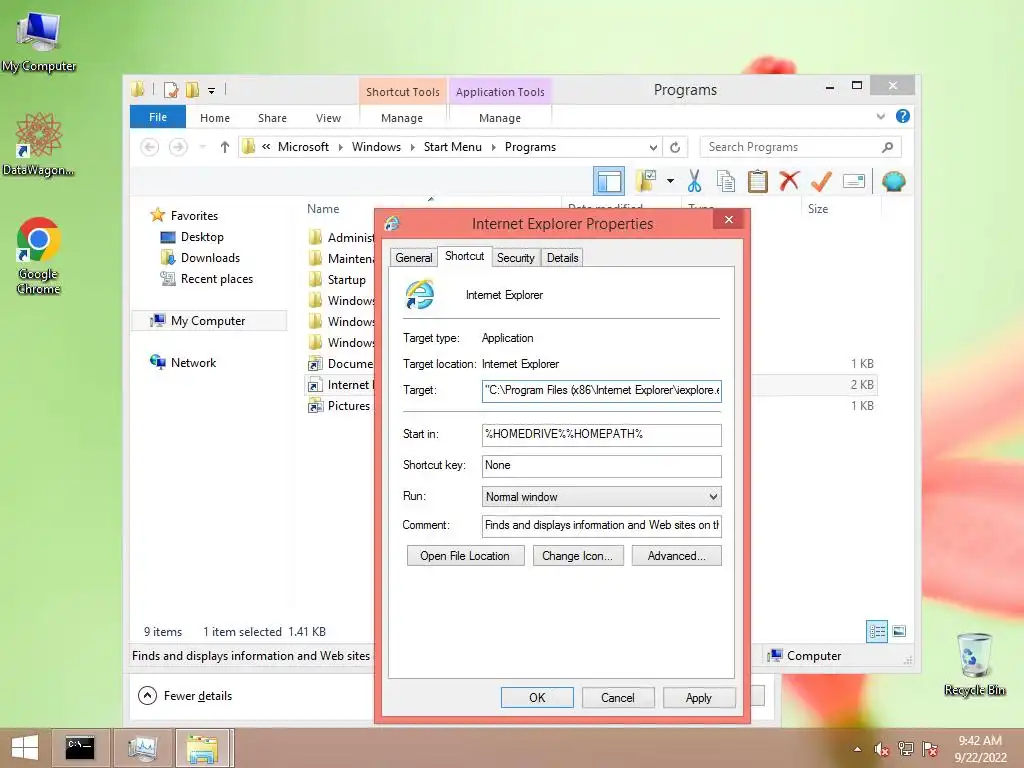Click the Comment text field

(x=601, y=526)
